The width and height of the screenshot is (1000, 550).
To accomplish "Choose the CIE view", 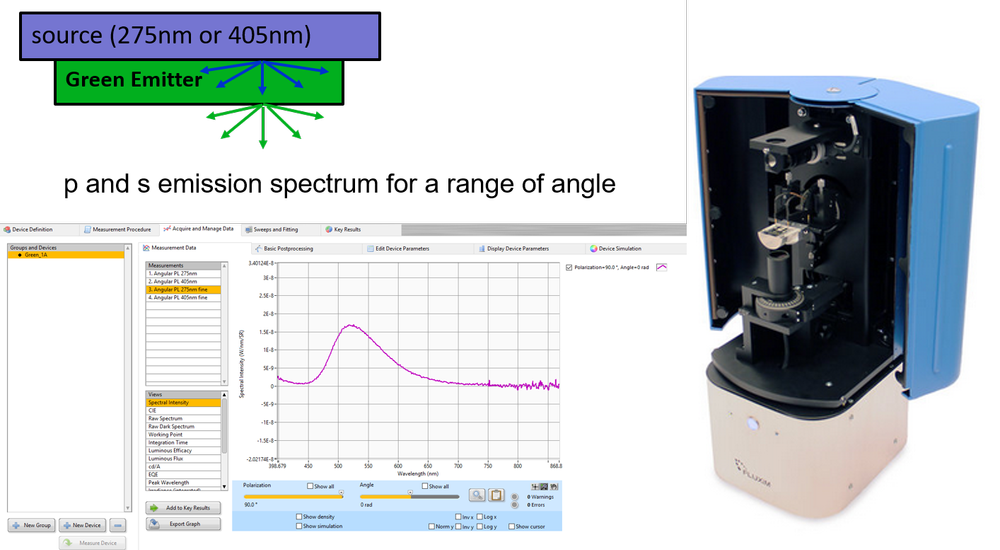I will coord(184,411).
